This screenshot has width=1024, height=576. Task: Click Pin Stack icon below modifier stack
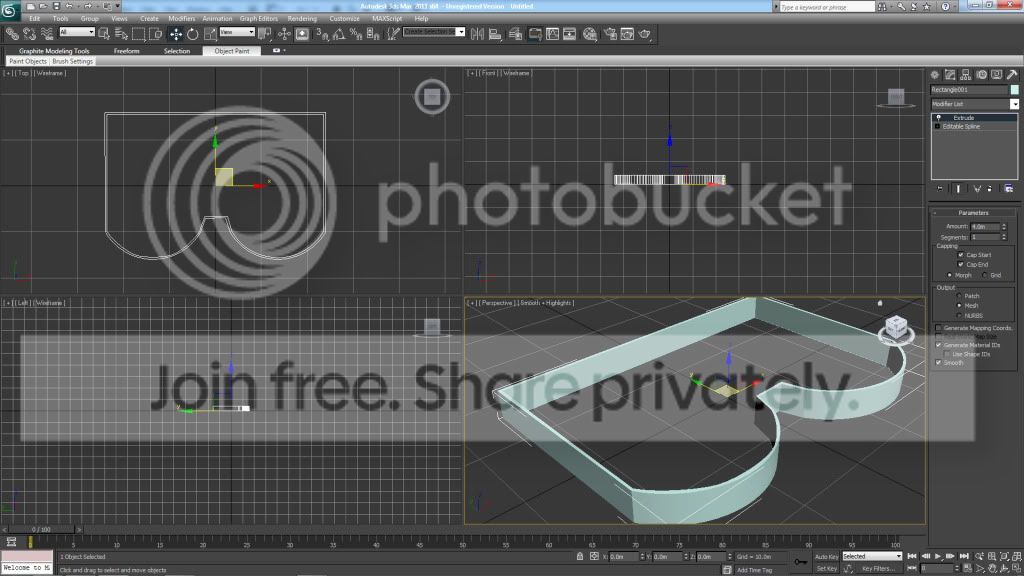coord(940,189)
